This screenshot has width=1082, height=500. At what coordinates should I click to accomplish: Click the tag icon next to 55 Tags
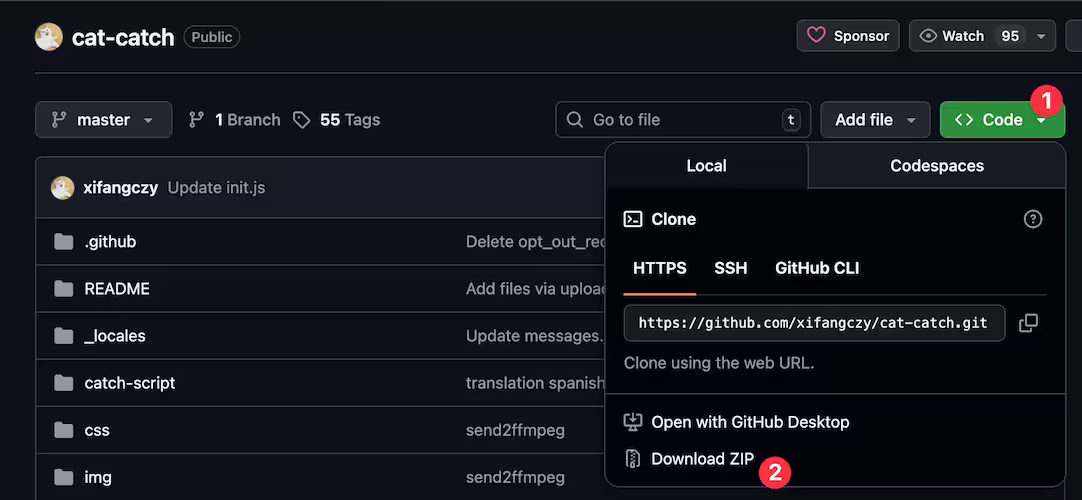(x=301, y=120)
